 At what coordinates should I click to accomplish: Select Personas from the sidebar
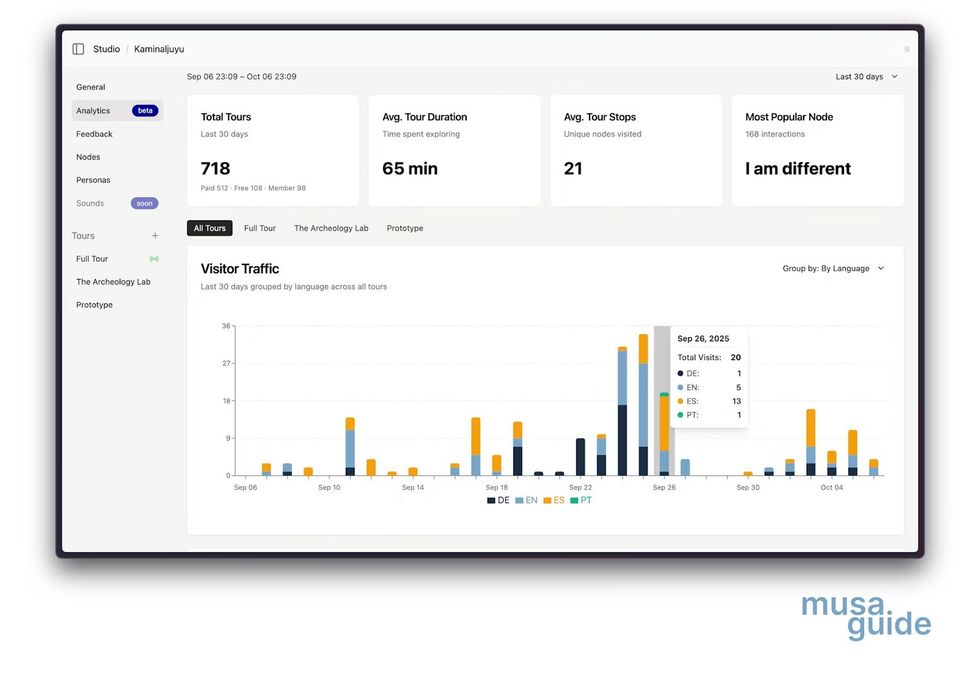93,180
